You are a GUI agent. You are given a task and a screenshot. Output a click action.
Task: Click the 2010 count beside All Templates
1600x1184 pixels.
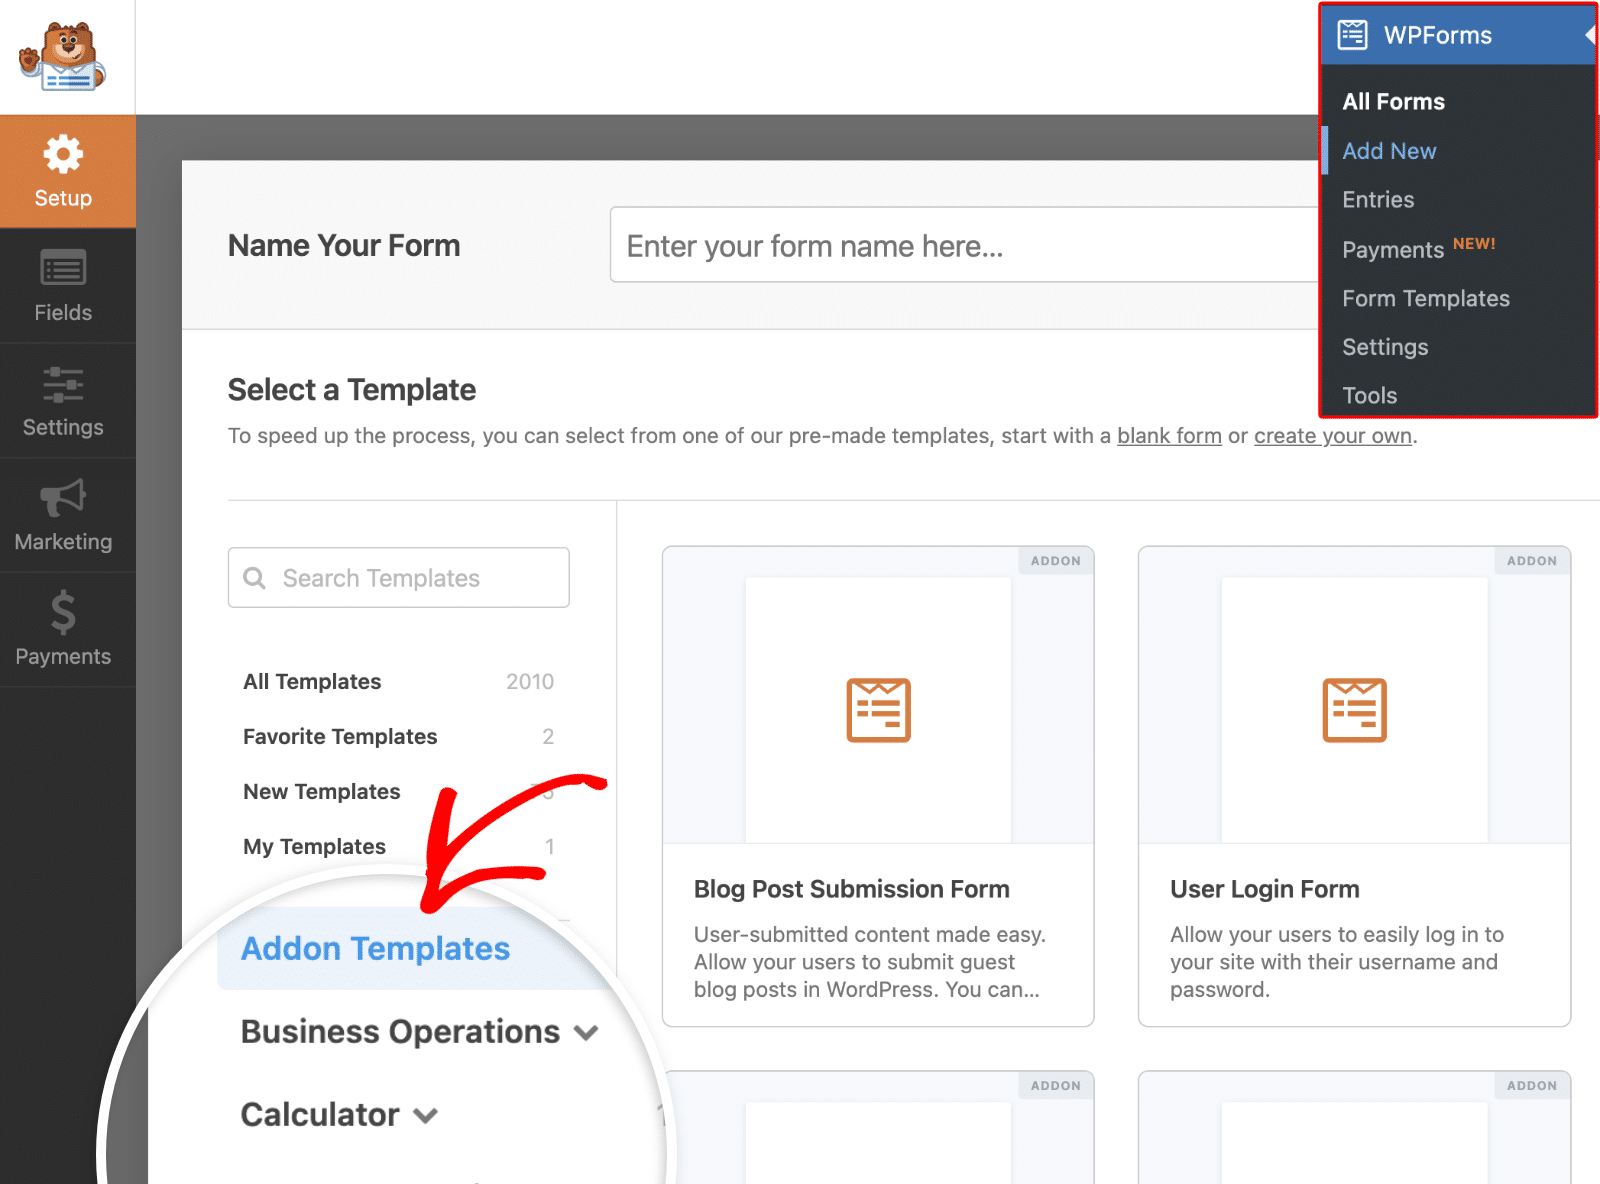point(530,681)
